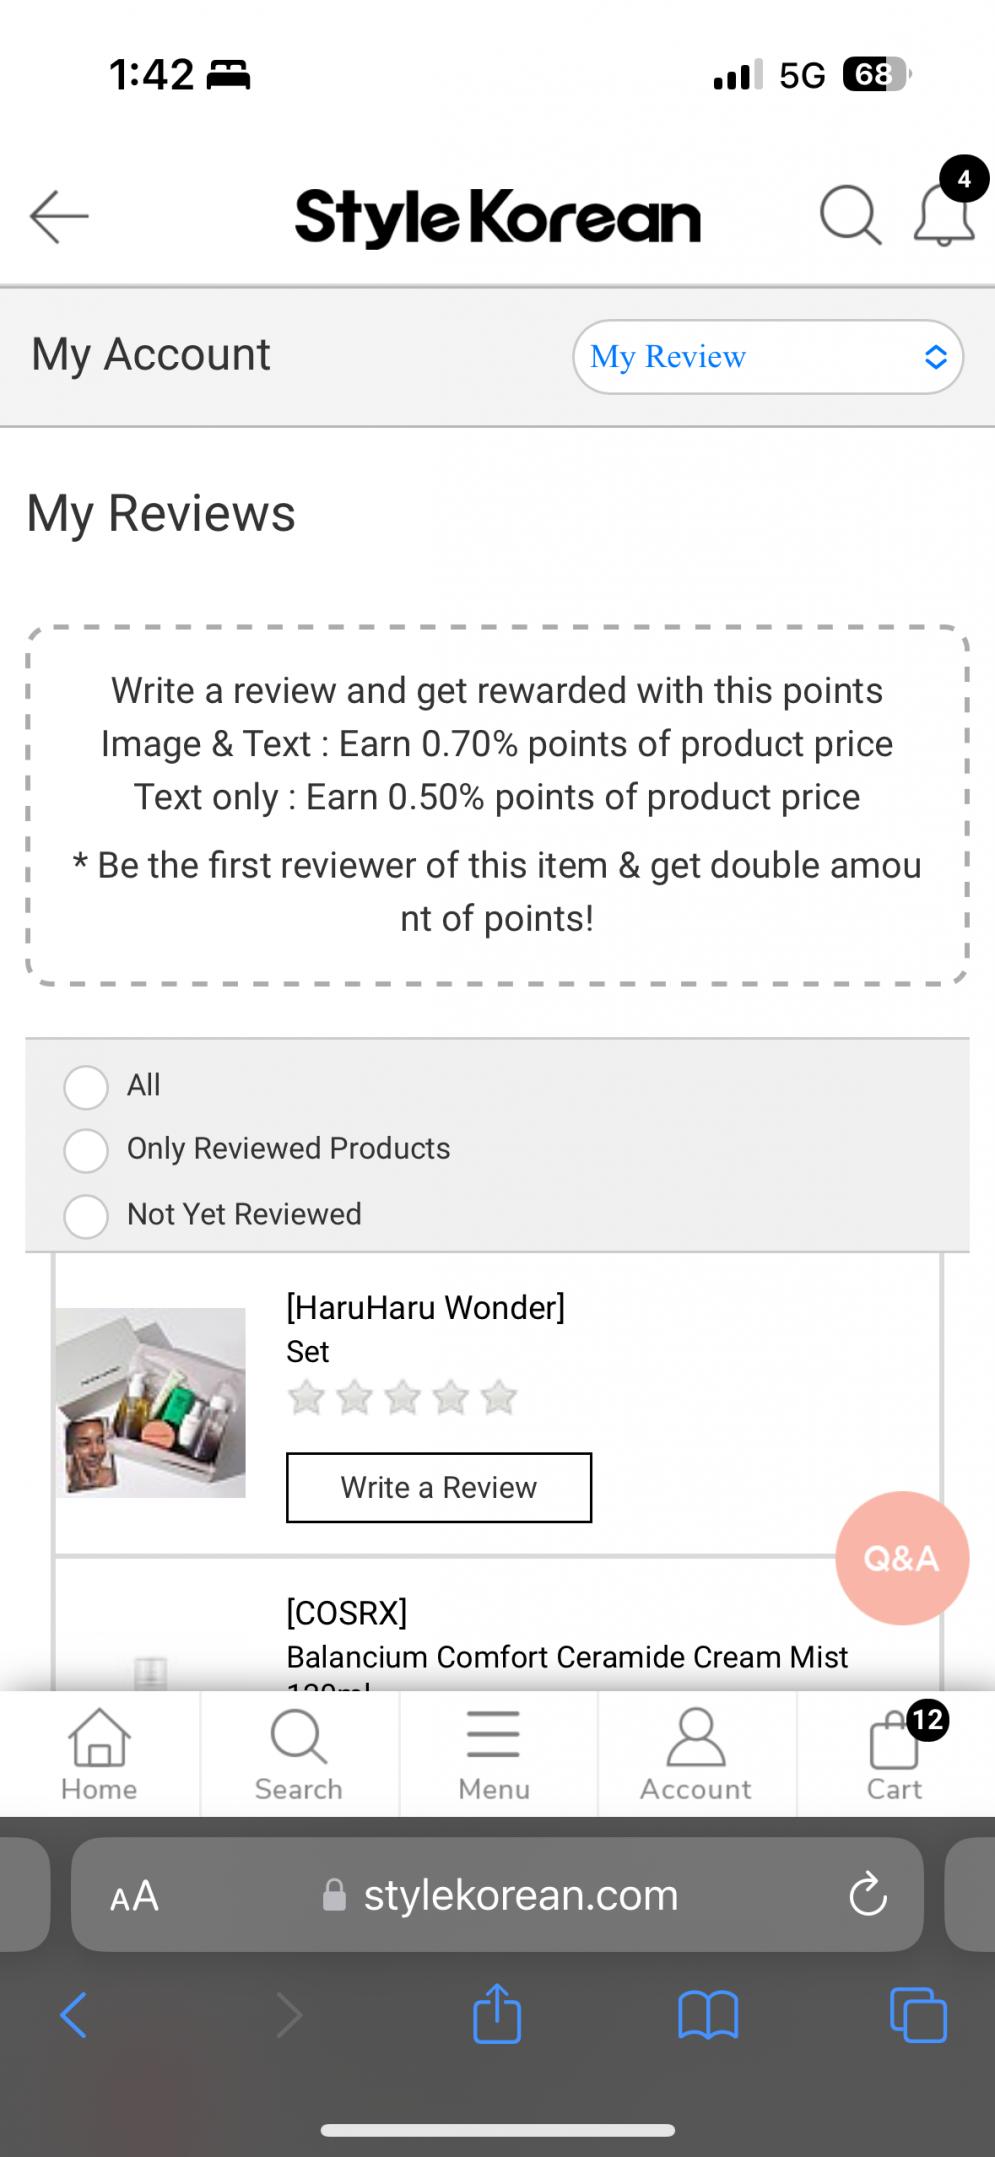Tap the Safari share icon
Screen dimensions: 995x2157
(x=497, y=2014)
